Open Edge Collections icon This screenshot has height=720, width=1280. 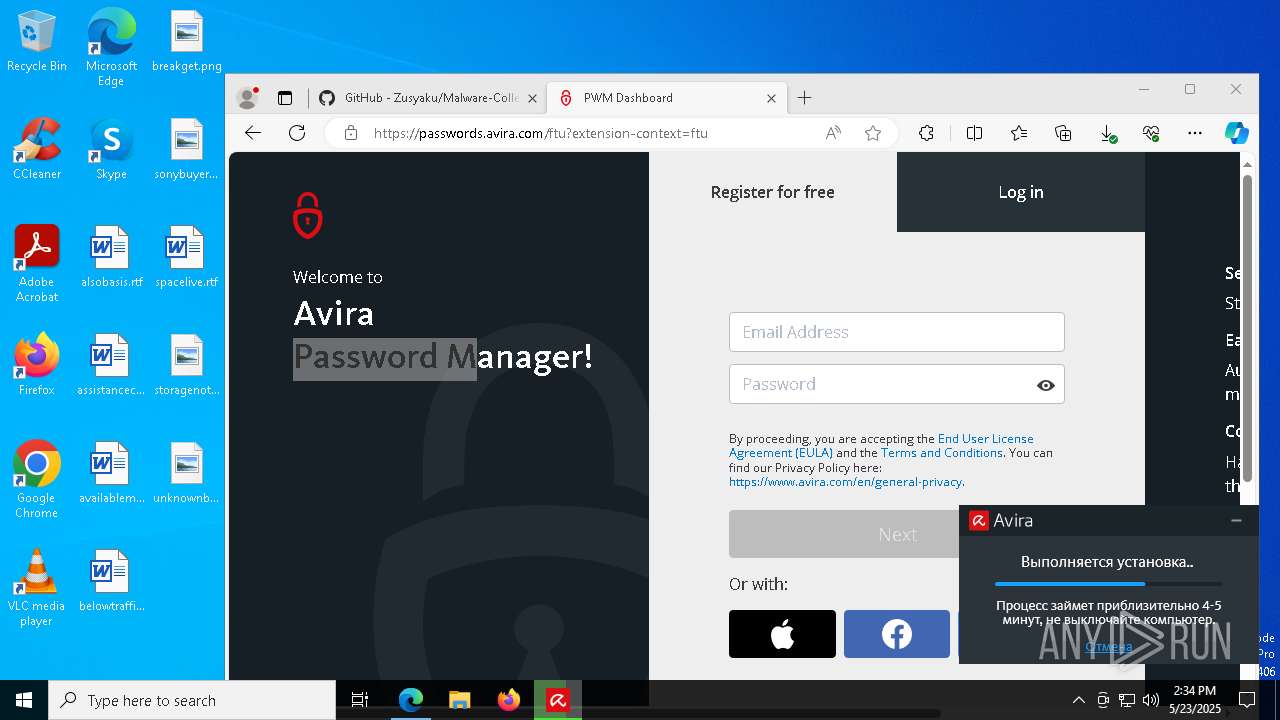[1063, 133]
